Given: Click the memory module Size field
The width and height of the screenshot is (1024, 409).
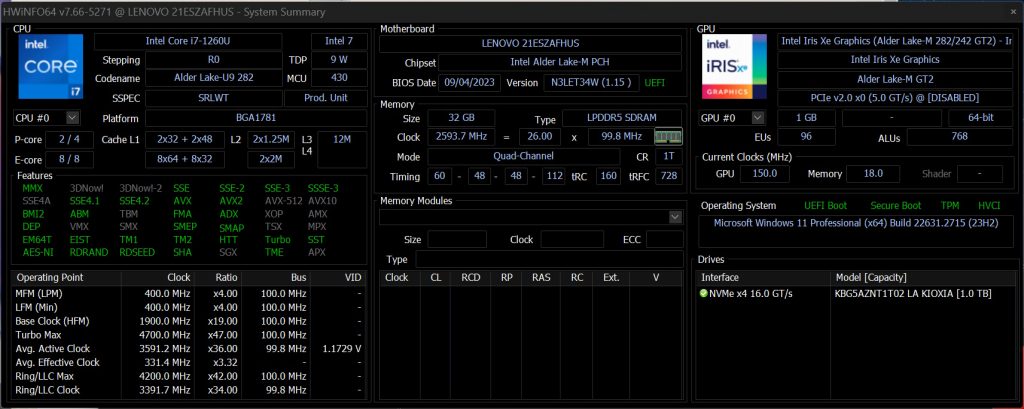Looking at the screenshot, I should click(457, 240).
